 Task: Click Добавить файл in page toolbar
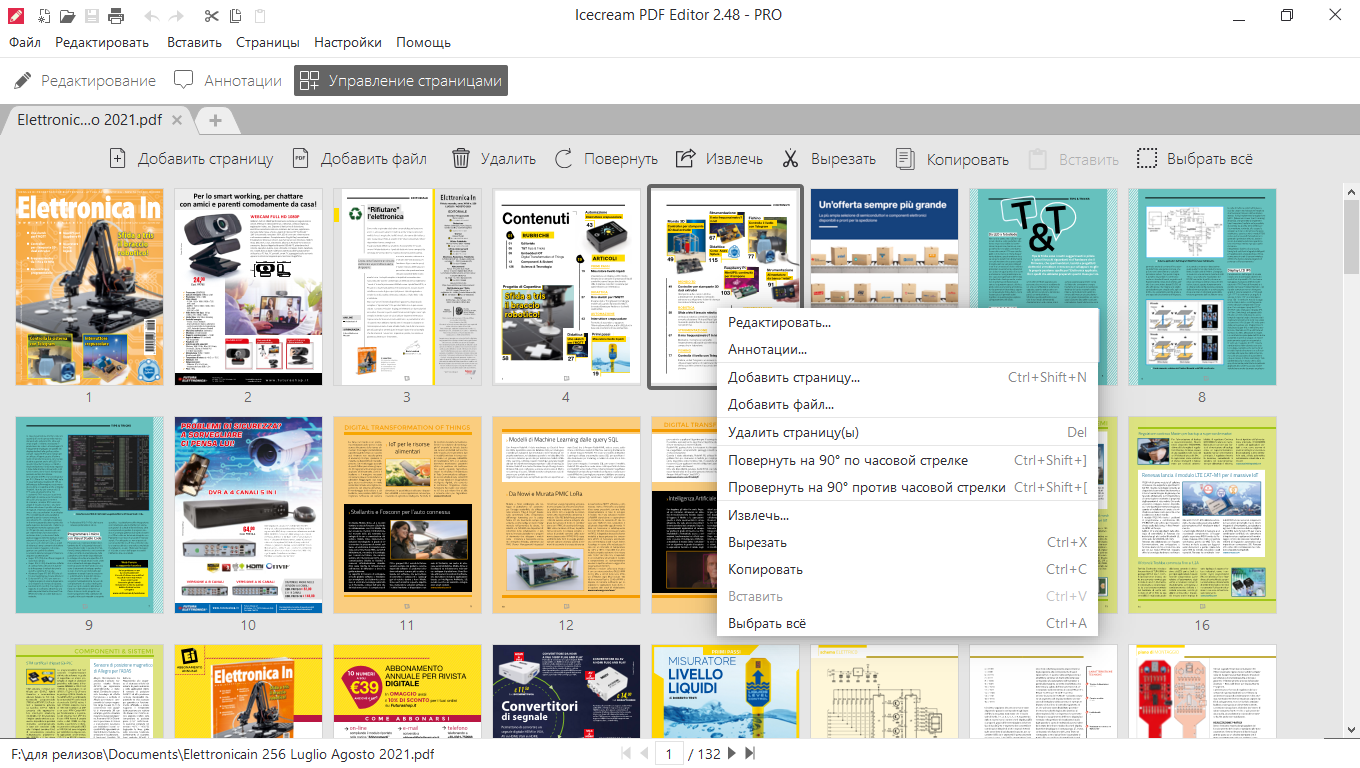(359, 159)
